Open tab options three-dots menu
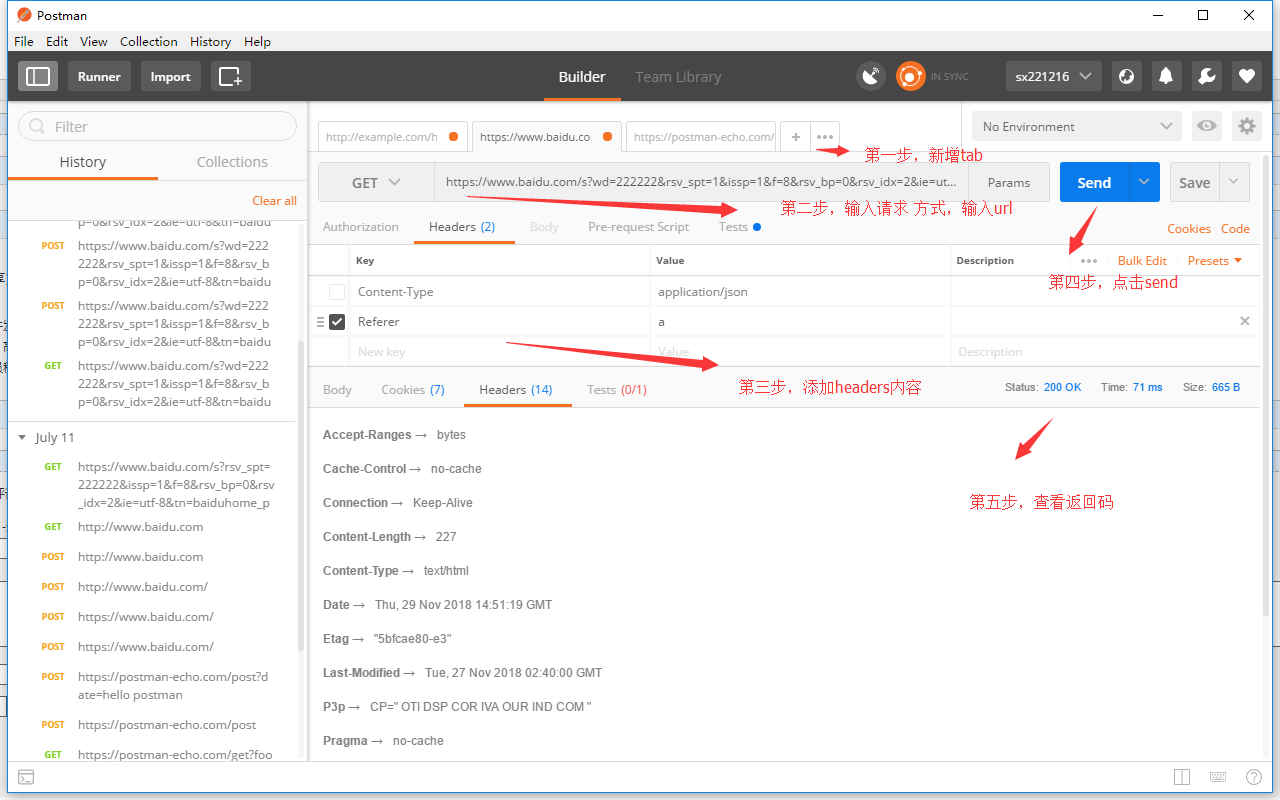1280x800 pixels. point(825,137)
